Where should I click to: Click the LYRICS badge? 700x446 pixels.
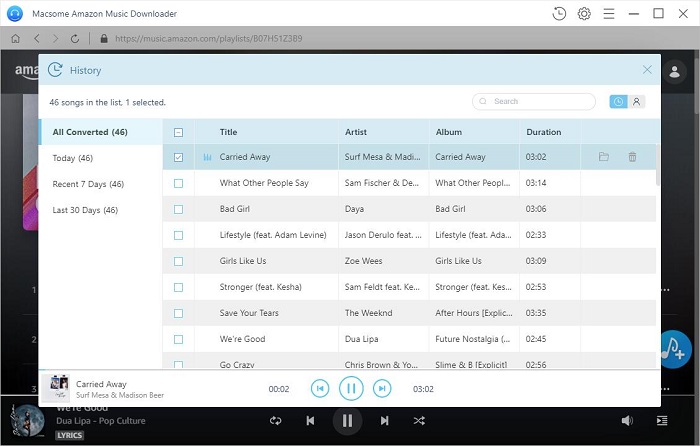pos(69,435)
